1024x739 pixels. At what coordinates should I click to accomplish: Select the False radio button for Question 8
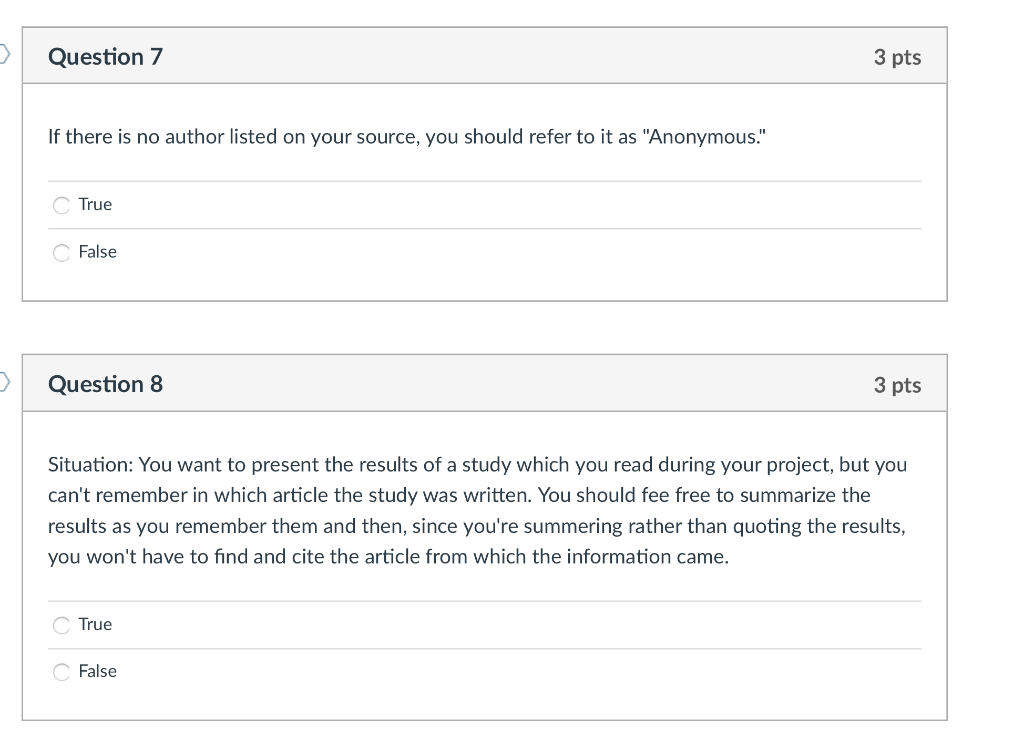click(61, 672)
